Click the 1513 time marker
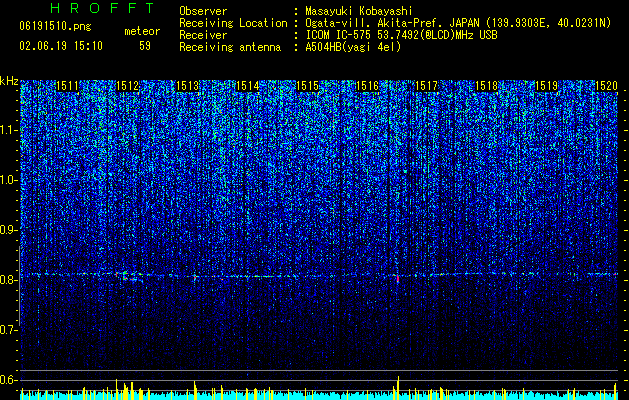The image size is (629, 400). tap(187, 85)
